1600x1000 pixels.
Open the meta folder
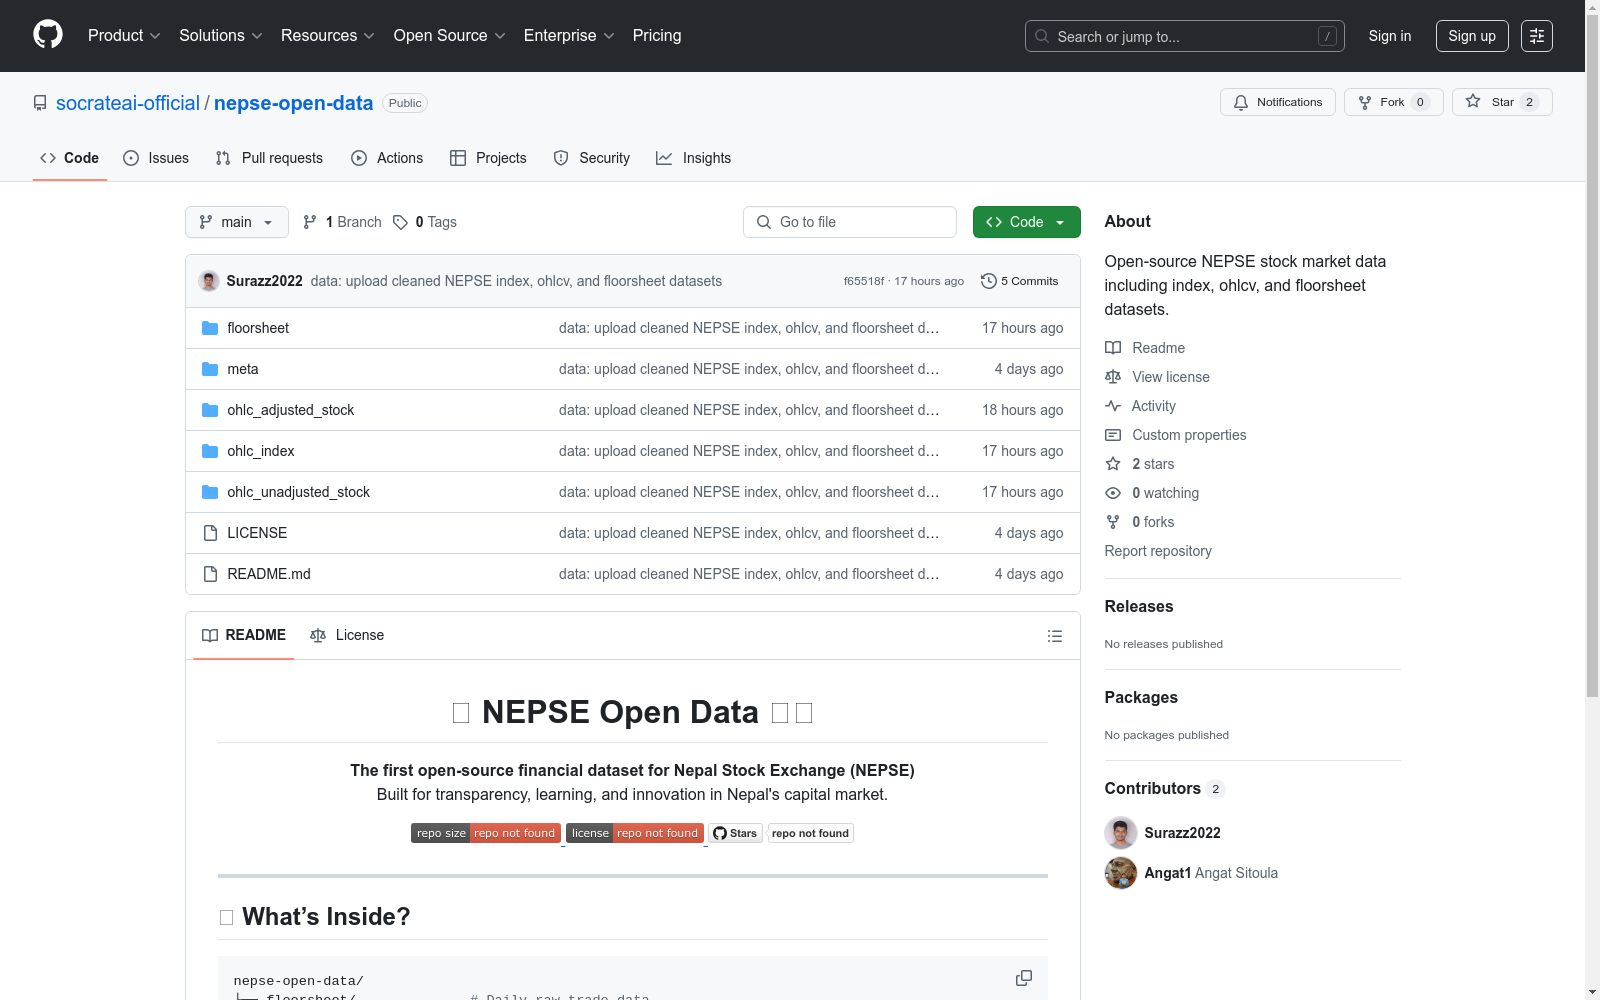click(x=243, y=369)
